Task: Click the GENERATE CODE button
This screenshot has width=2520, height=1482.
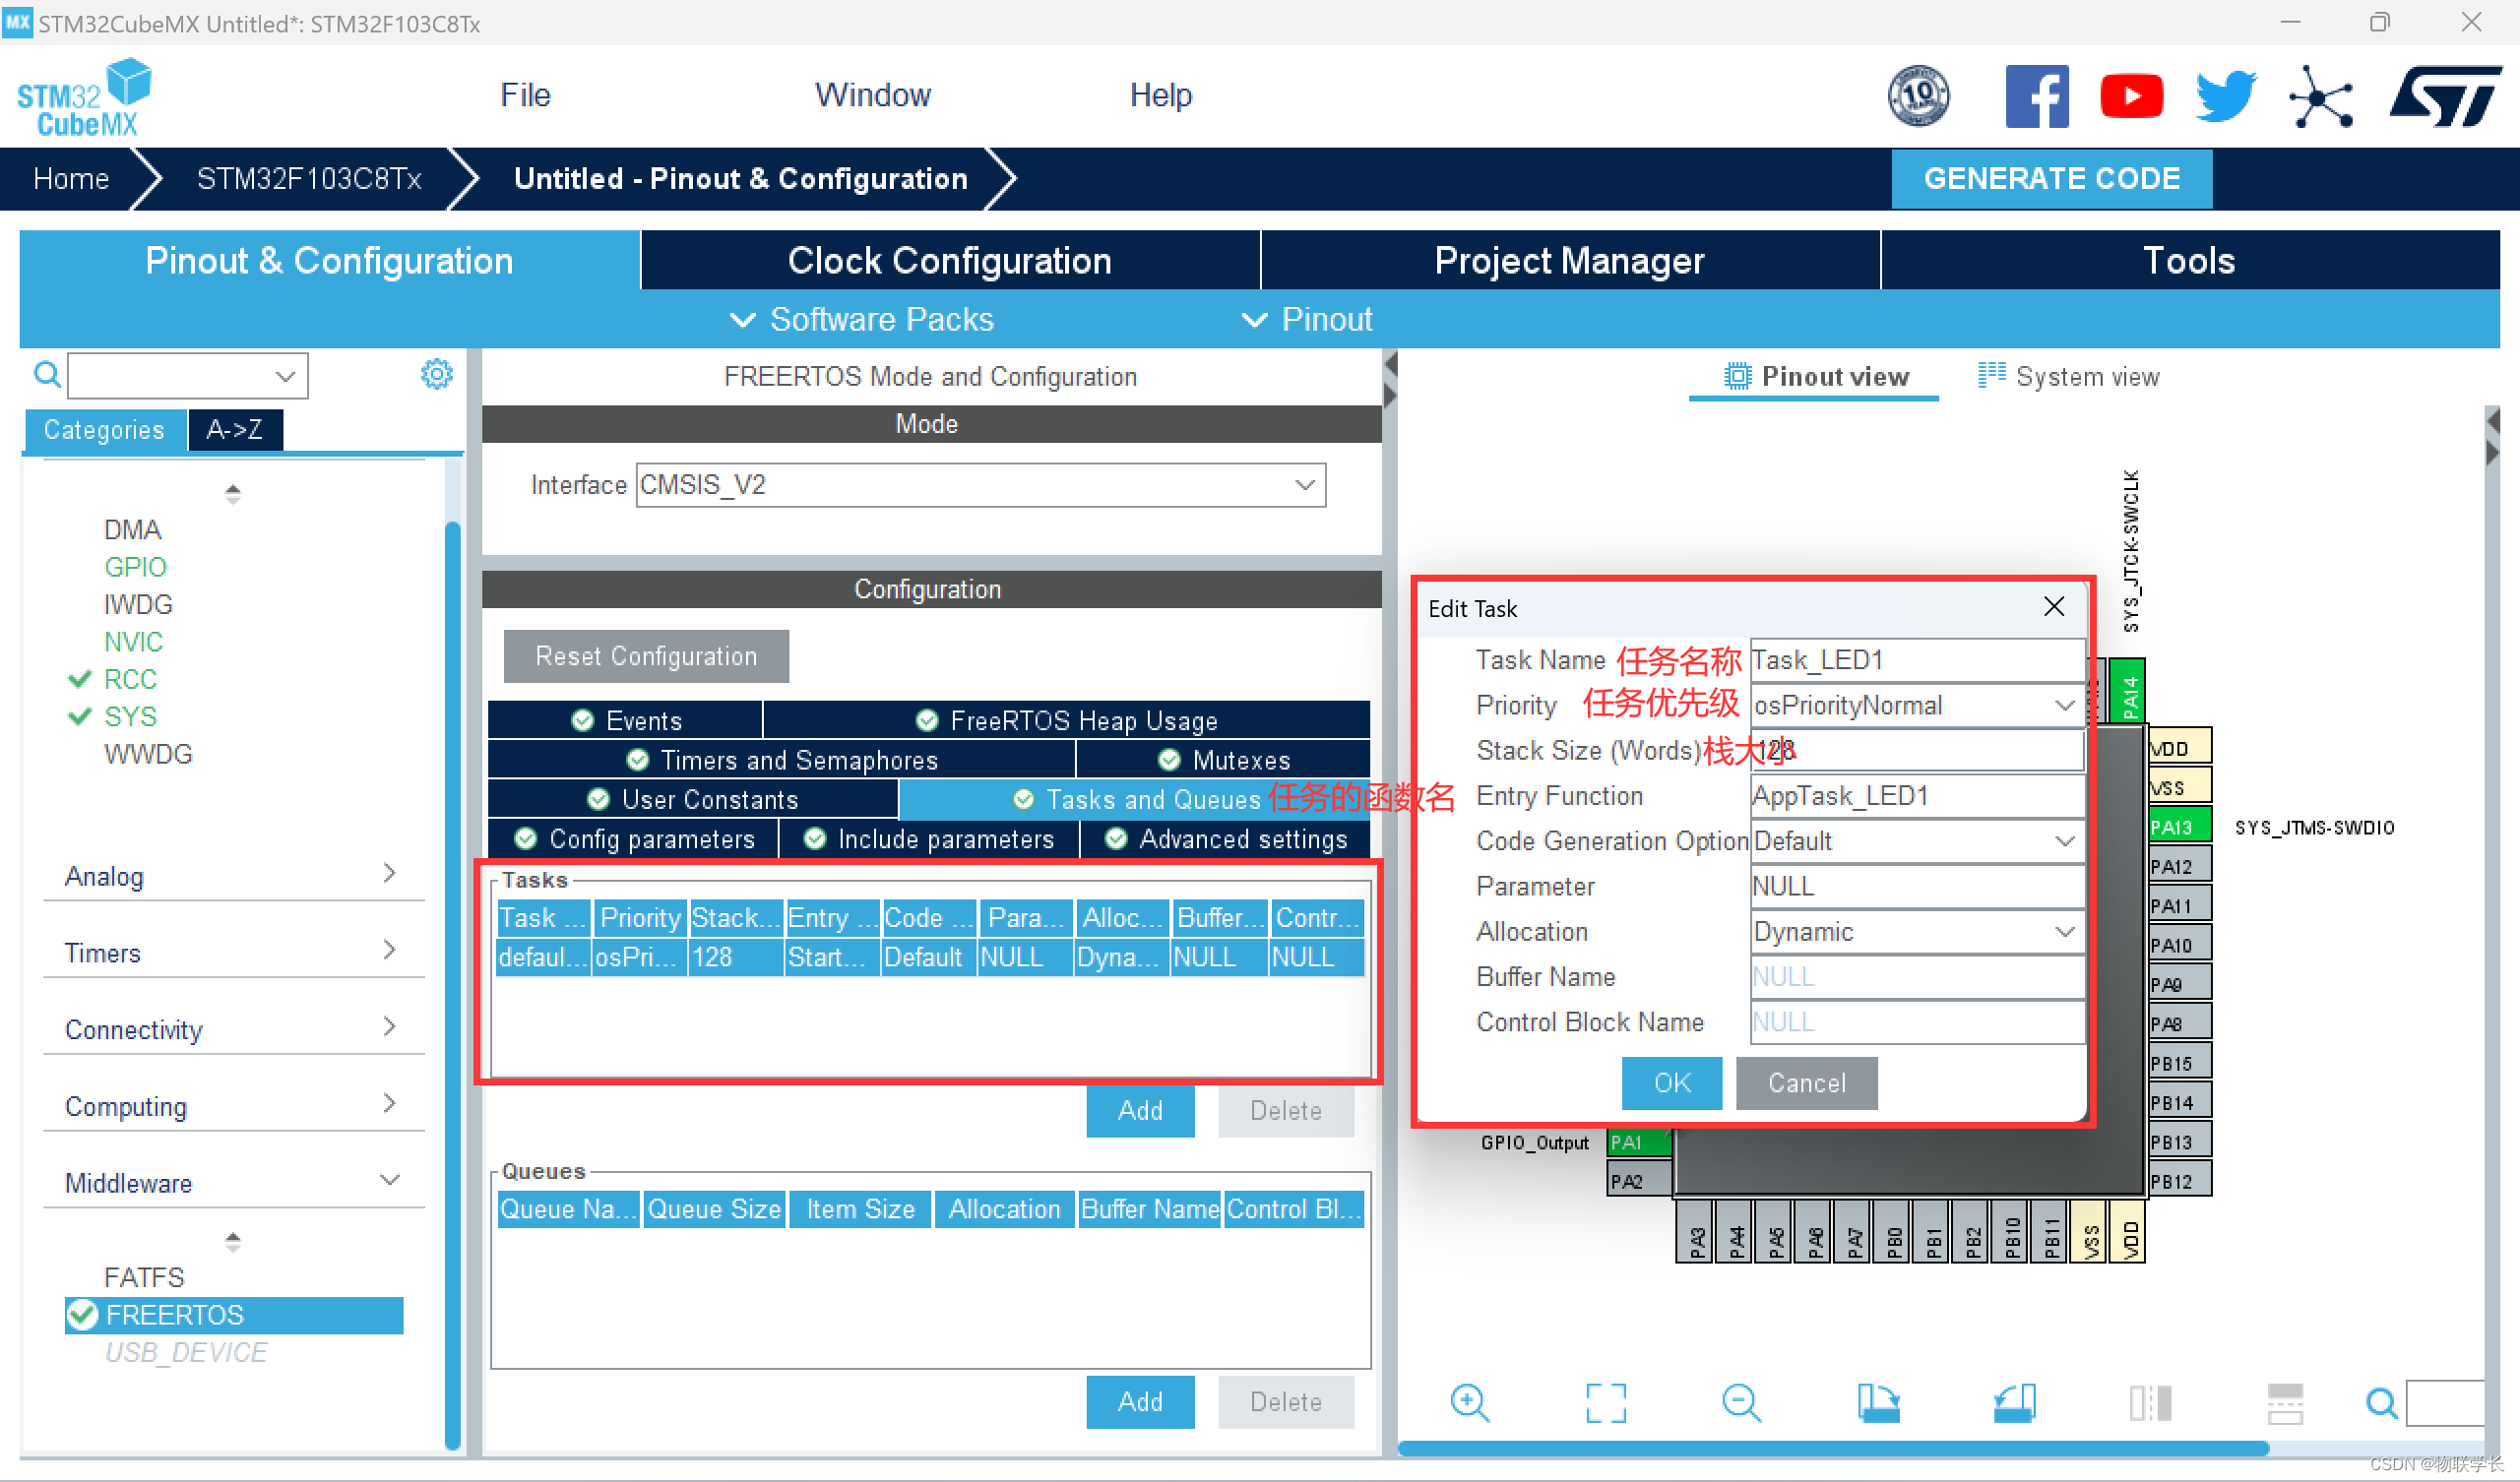Action: coord(2051,178)
